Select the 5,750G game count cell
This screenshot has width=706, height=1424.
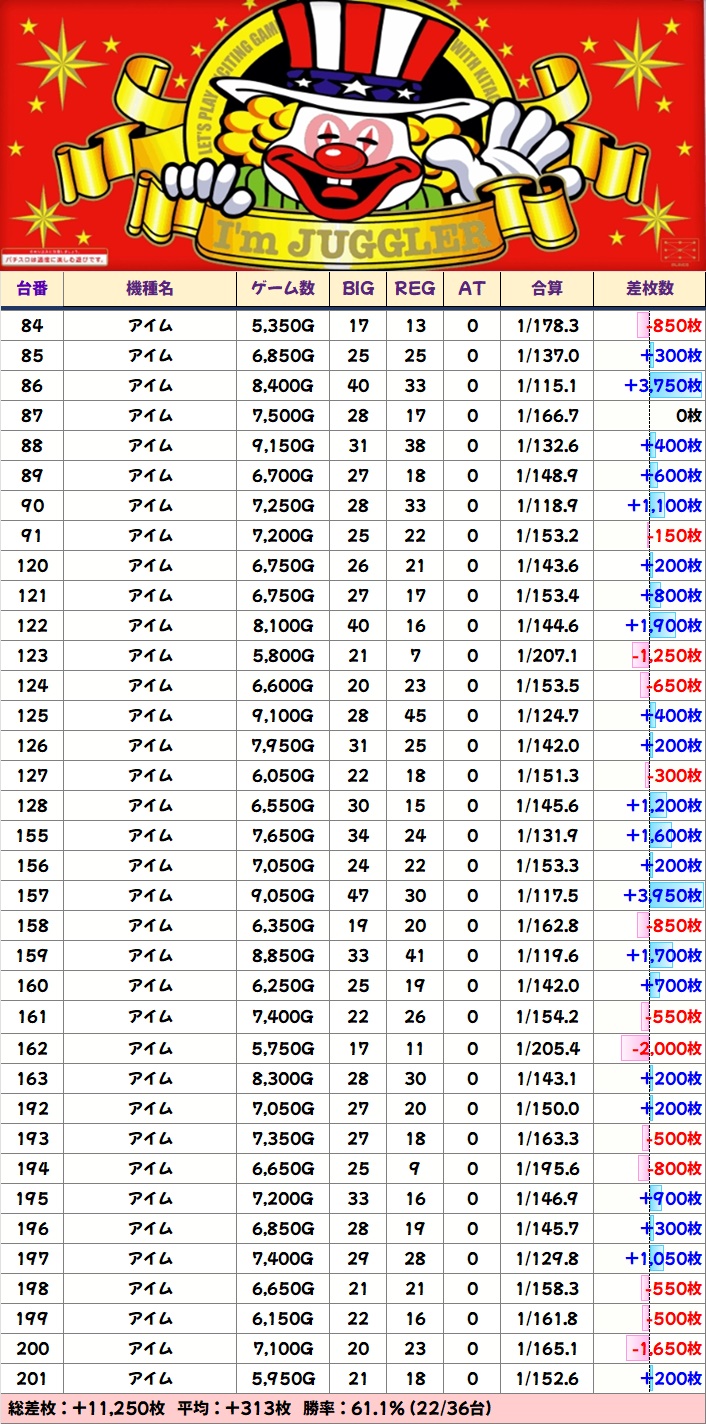[x=284, y=1048]
